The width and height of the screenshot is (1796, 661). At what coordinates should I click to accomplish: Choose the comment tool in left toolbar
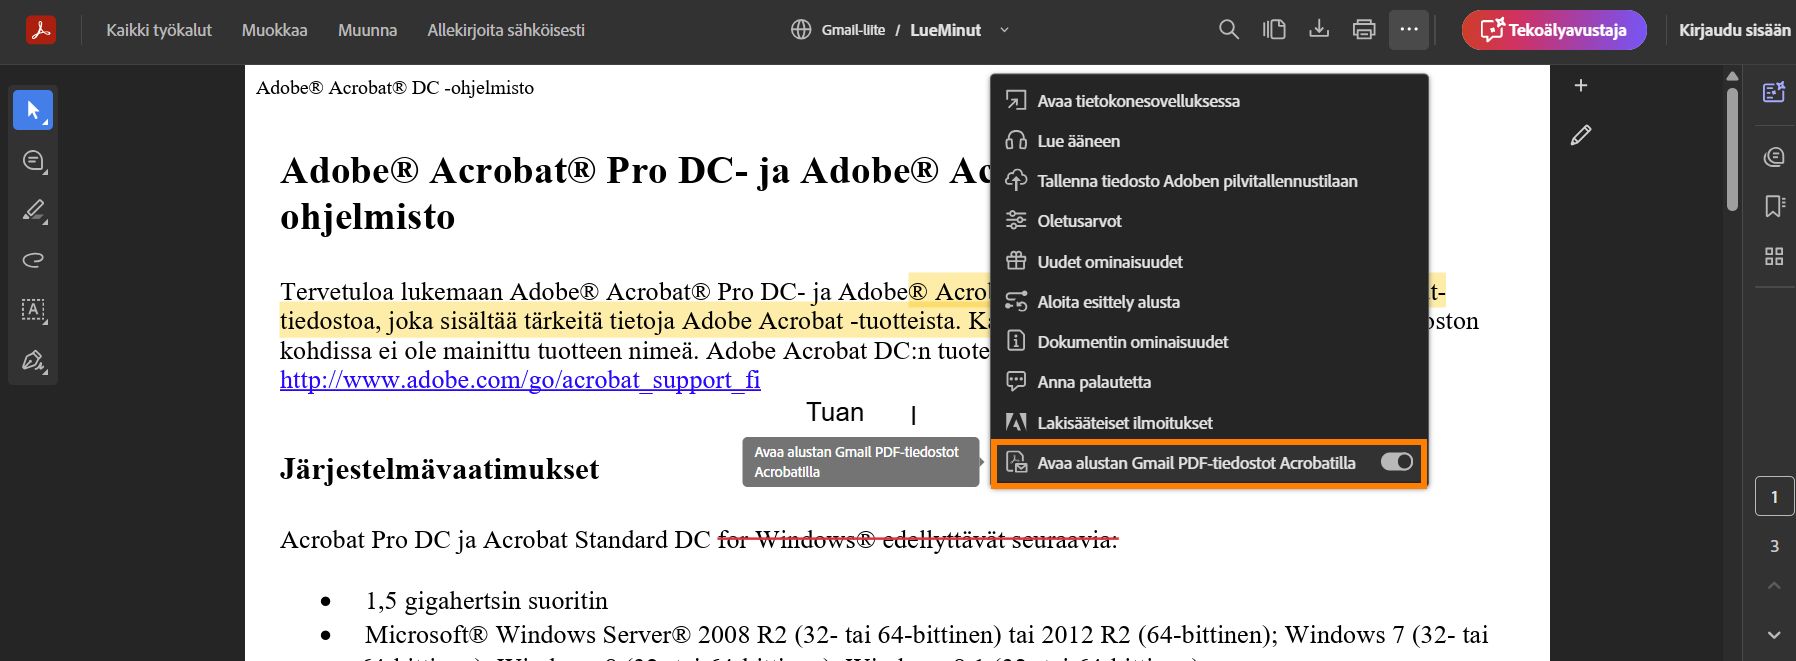(33, 160)
